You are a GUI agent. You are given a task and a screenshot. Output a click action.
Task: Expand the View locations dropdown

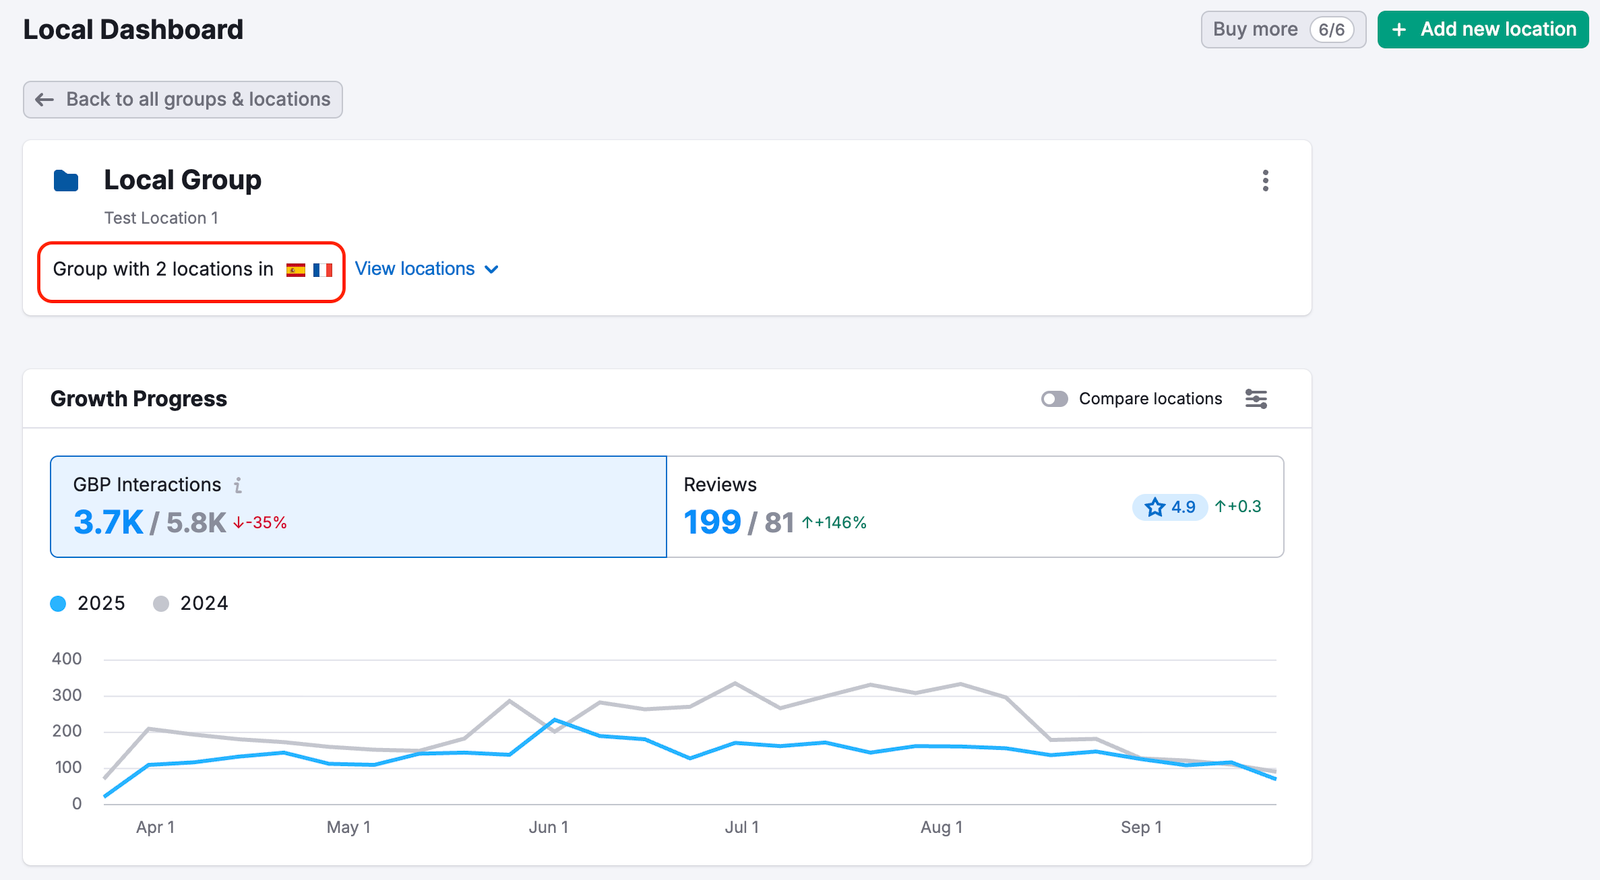point(415,269)
